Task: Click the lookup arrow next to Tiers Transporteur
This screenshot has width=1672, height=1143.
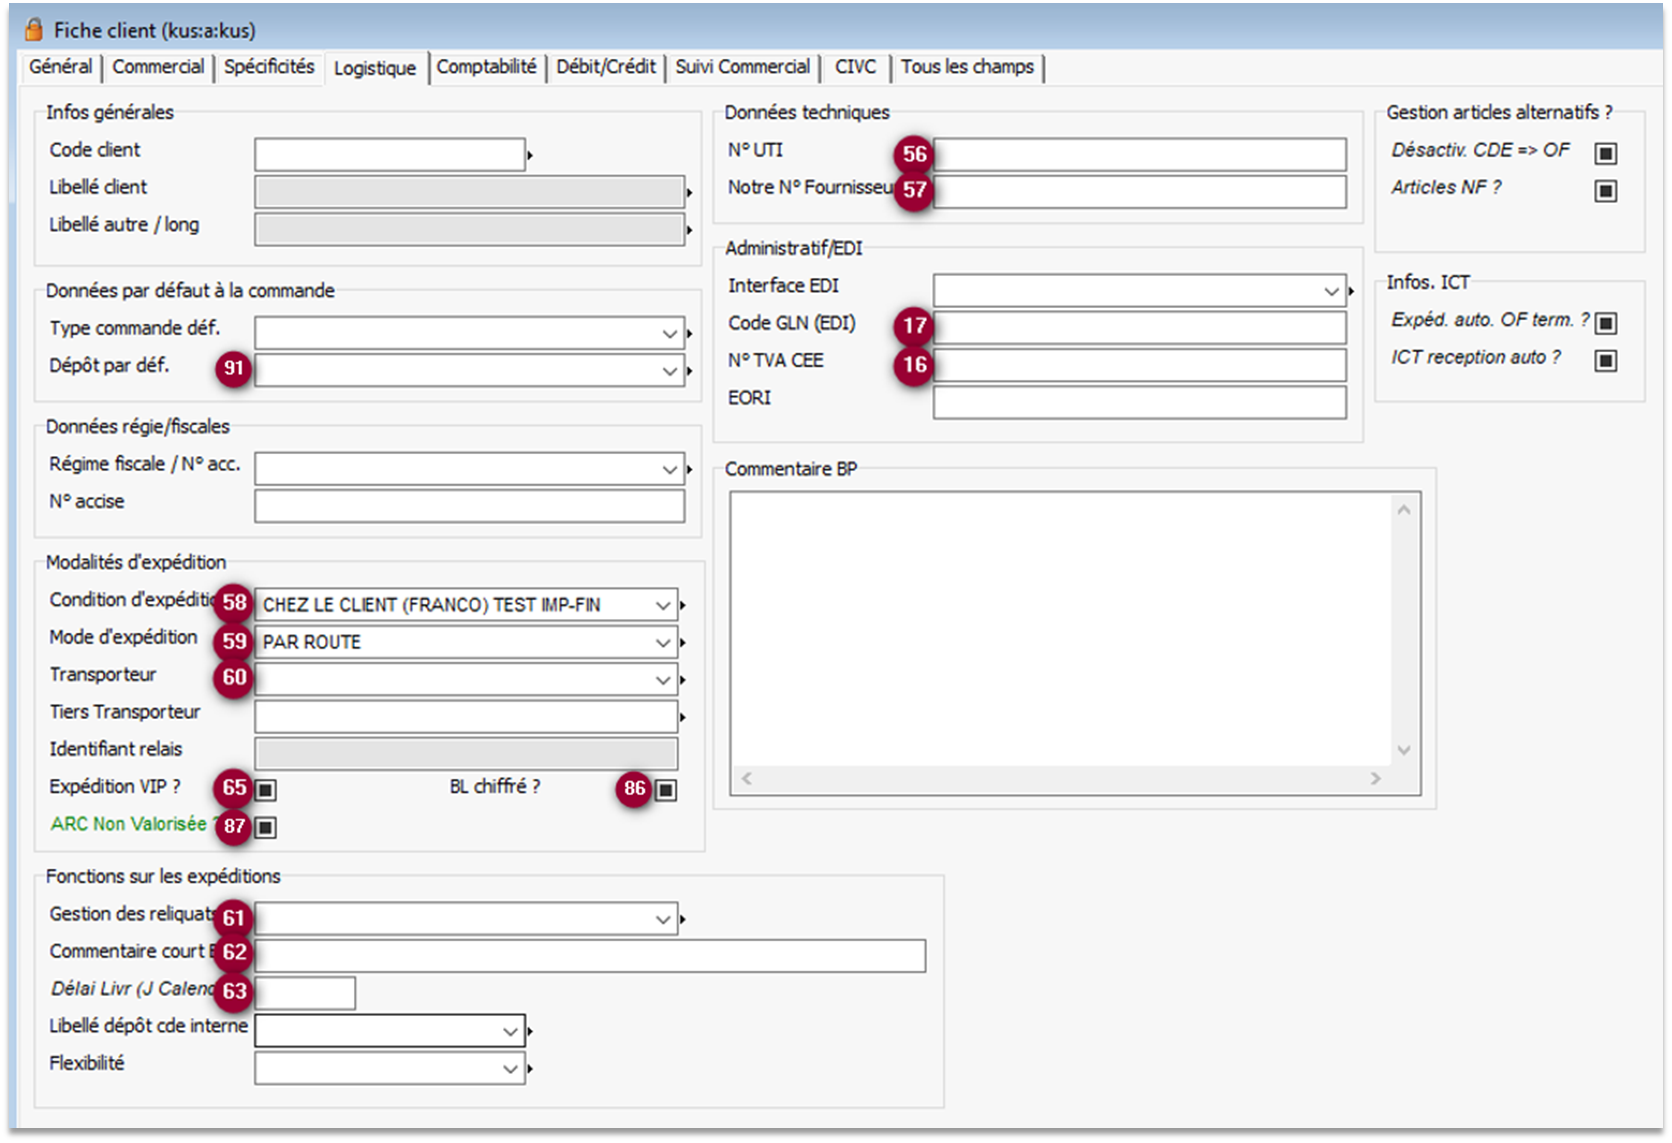Action: 683,717
